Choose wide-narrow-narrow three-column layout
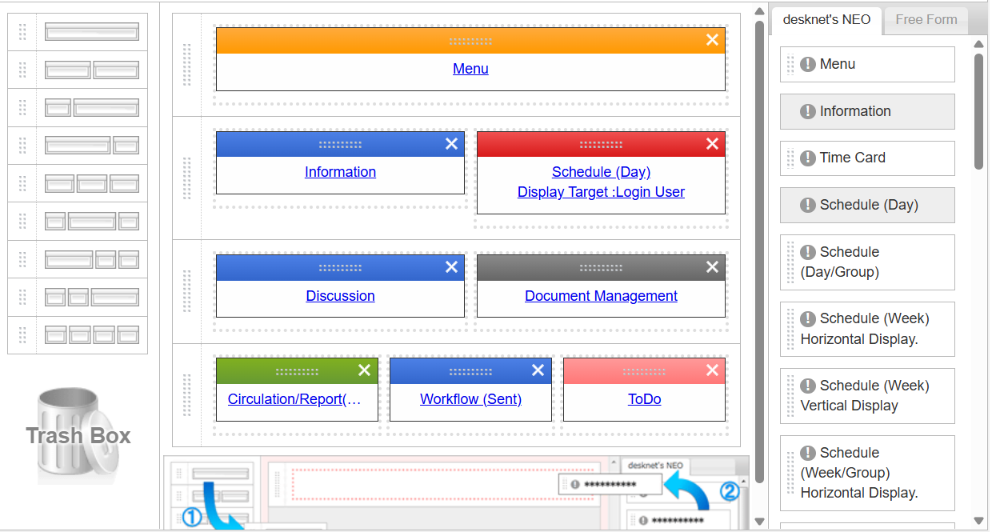This screenshot has height=532, width=990. point(92,259)
